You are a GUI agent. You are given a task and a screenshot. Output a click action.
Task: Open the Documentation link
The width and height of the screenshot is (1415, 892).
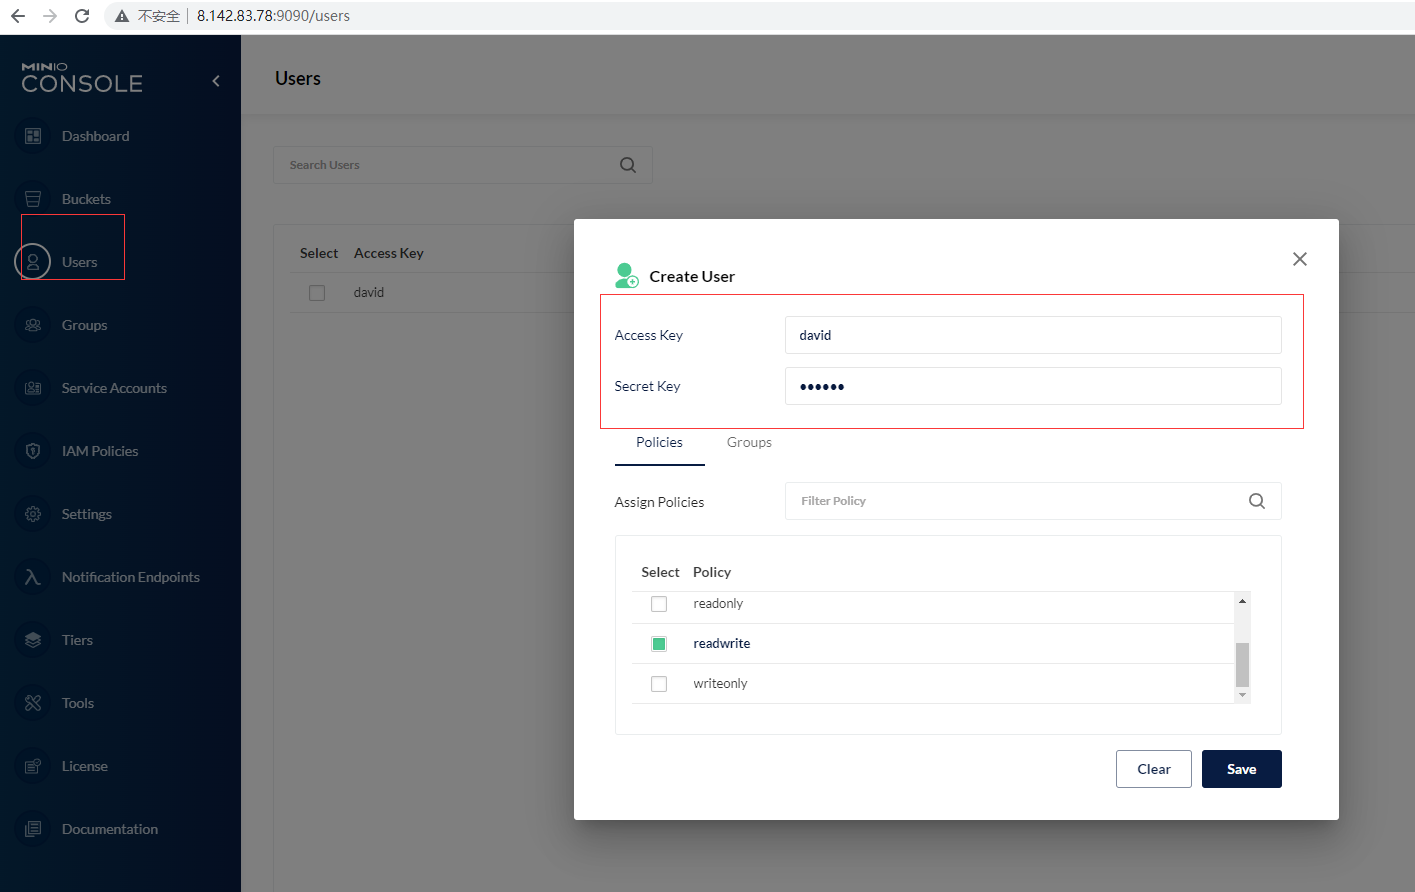pos(110,829)
